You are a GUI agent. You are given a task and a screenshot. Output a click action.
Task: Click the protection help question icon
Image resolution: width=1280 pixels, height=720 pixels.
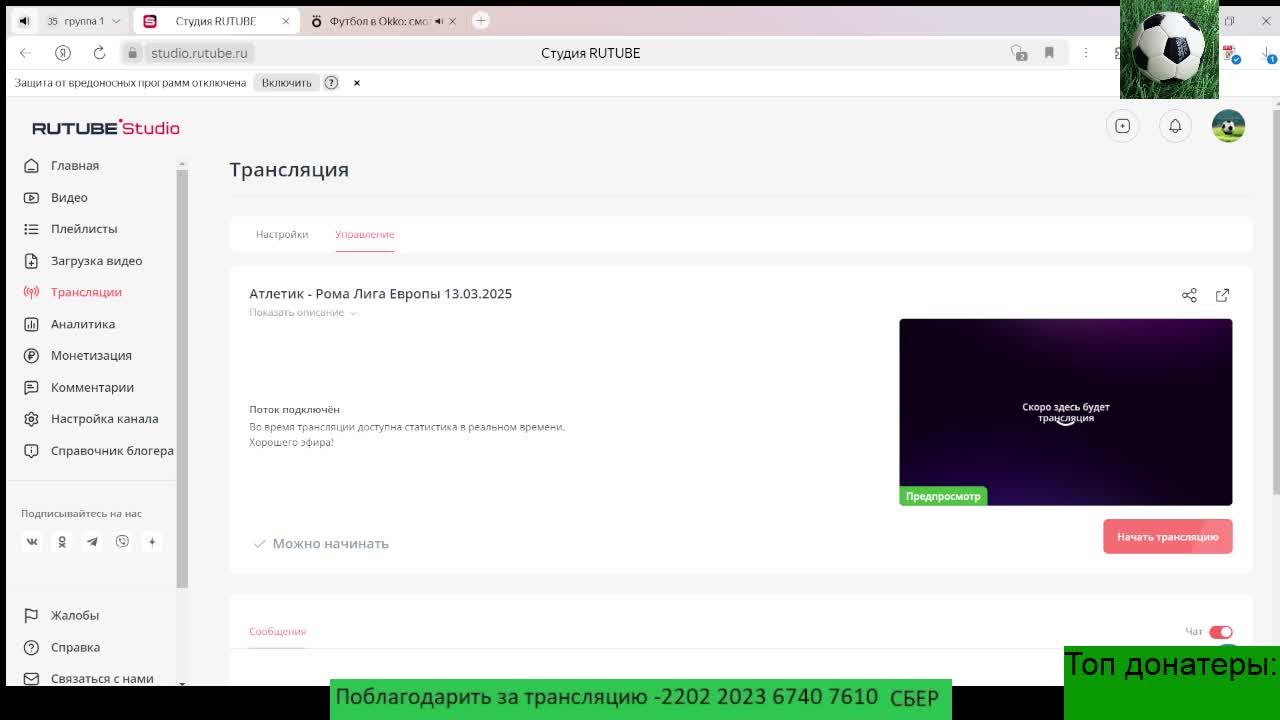coord(331,83)
